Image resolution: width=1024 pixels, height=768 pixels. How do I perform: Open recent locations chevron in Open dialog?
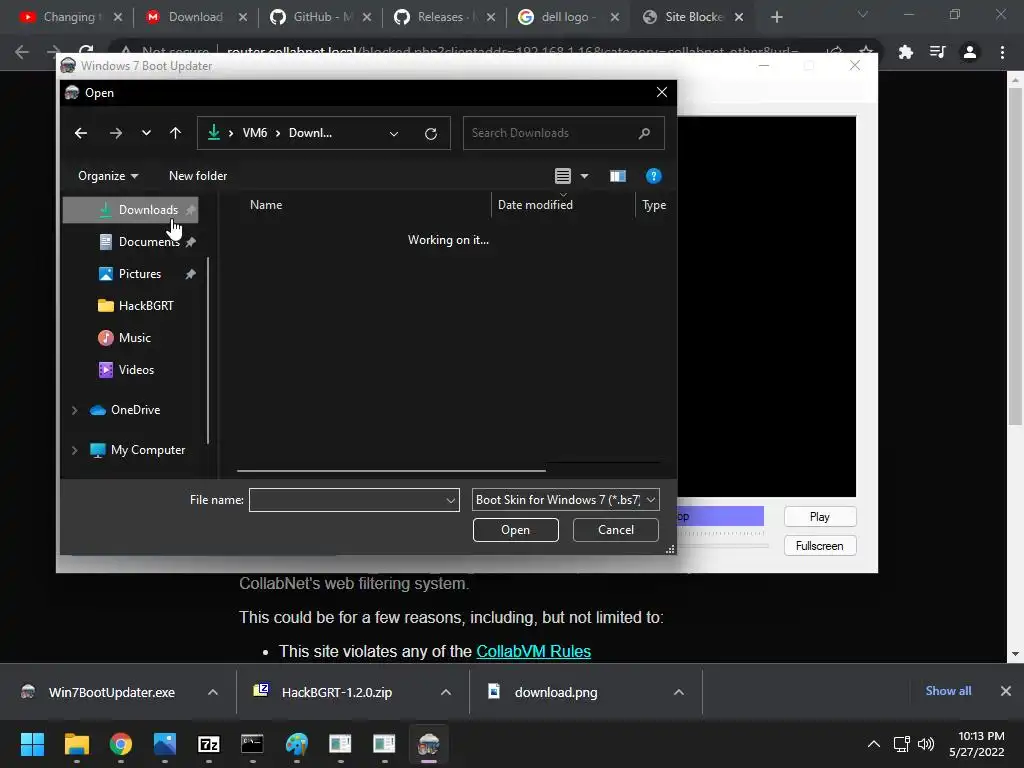tap(146, 133)
